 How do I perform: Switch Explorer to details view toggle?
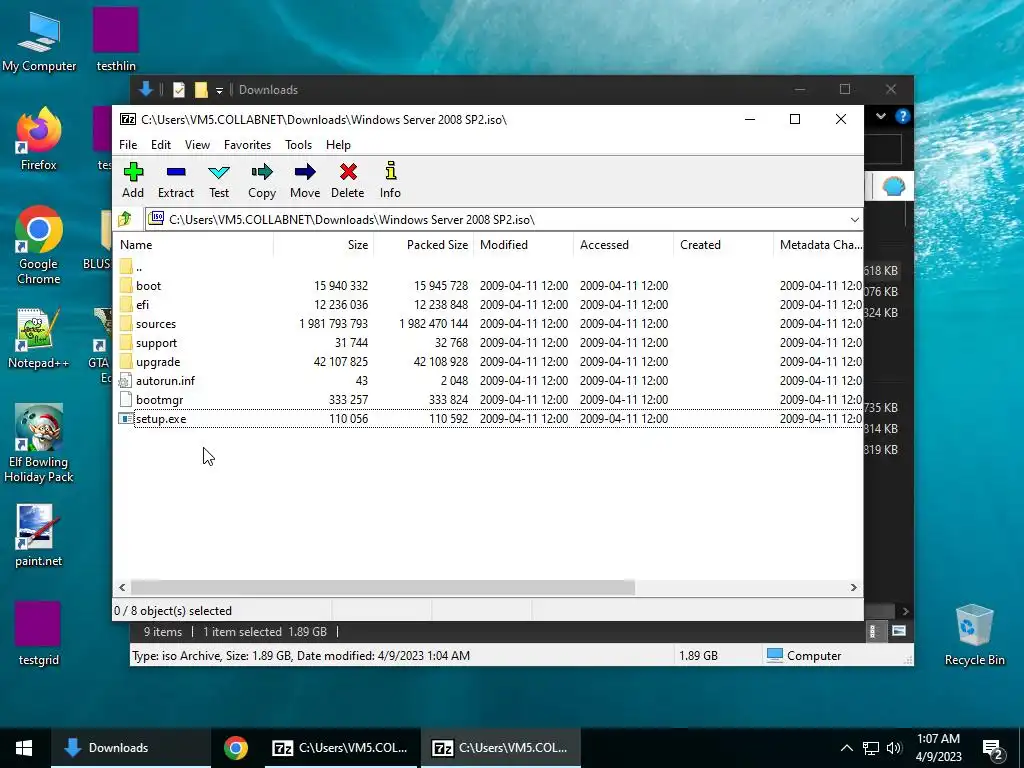pos(873,631)
